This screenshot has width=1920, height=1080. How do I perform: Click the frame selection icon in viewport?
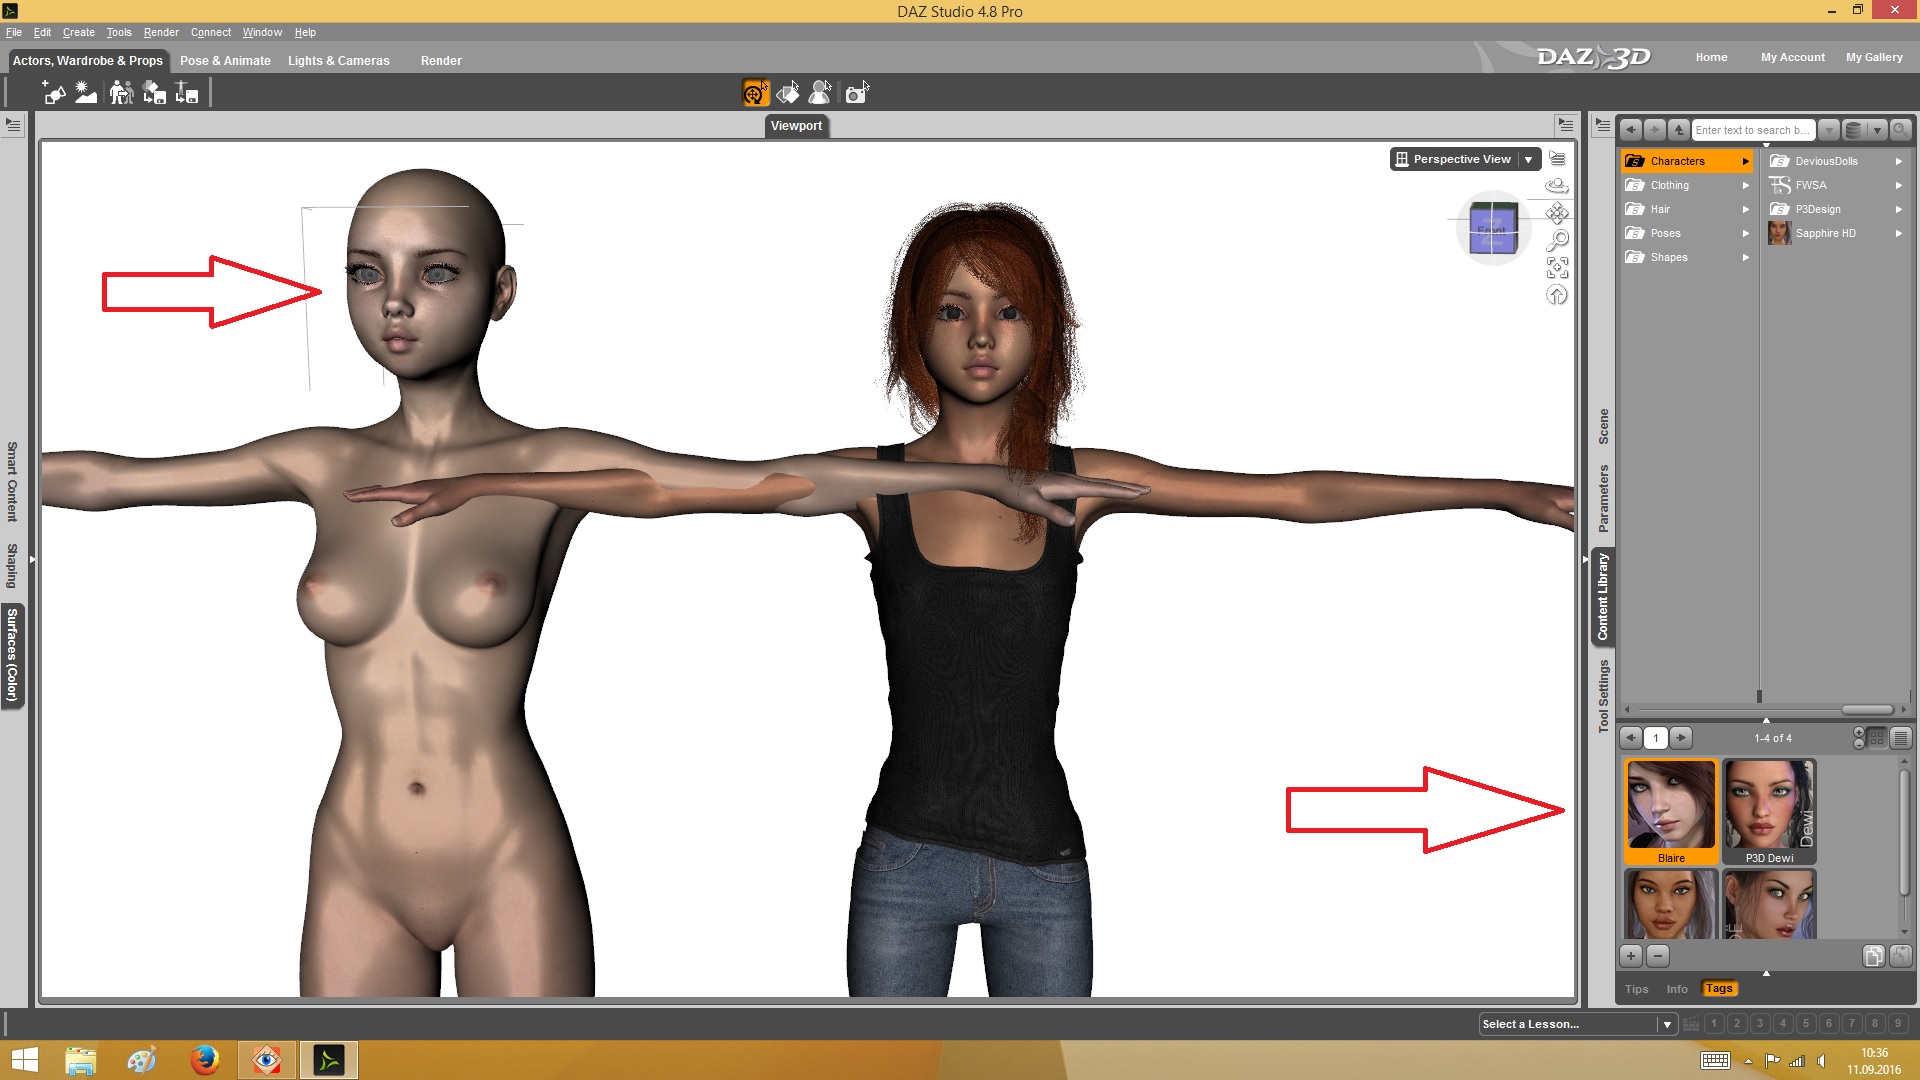[x=1557, y=268]
